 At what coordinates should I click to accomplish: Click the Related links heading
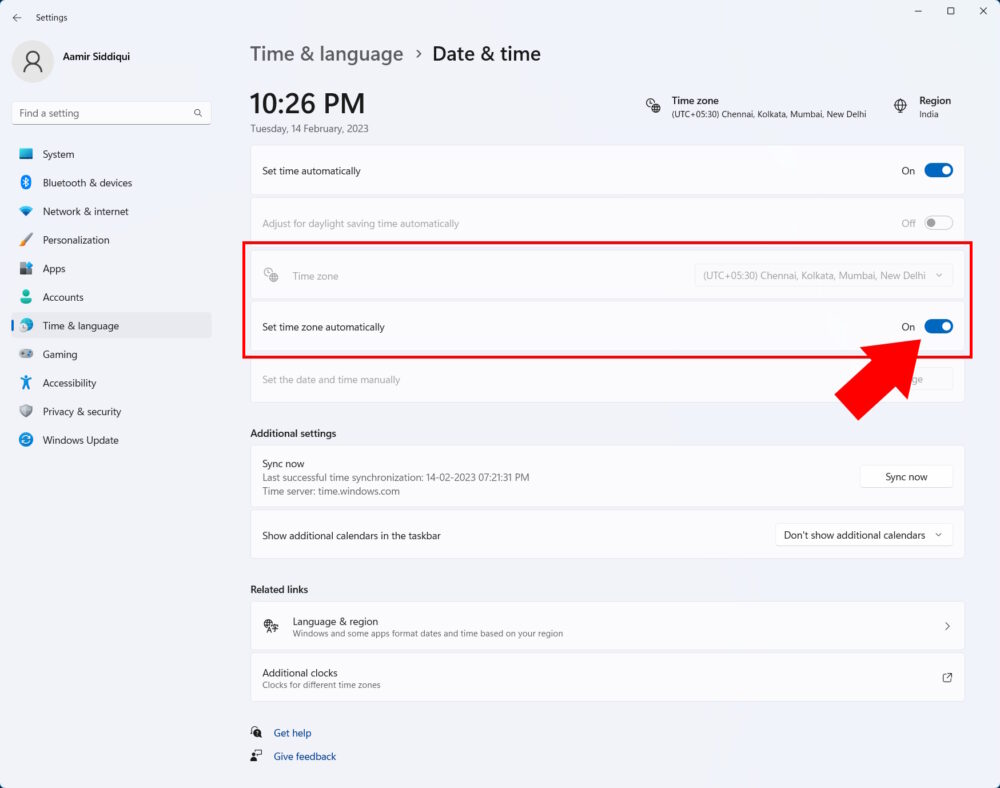click(279, 589)
